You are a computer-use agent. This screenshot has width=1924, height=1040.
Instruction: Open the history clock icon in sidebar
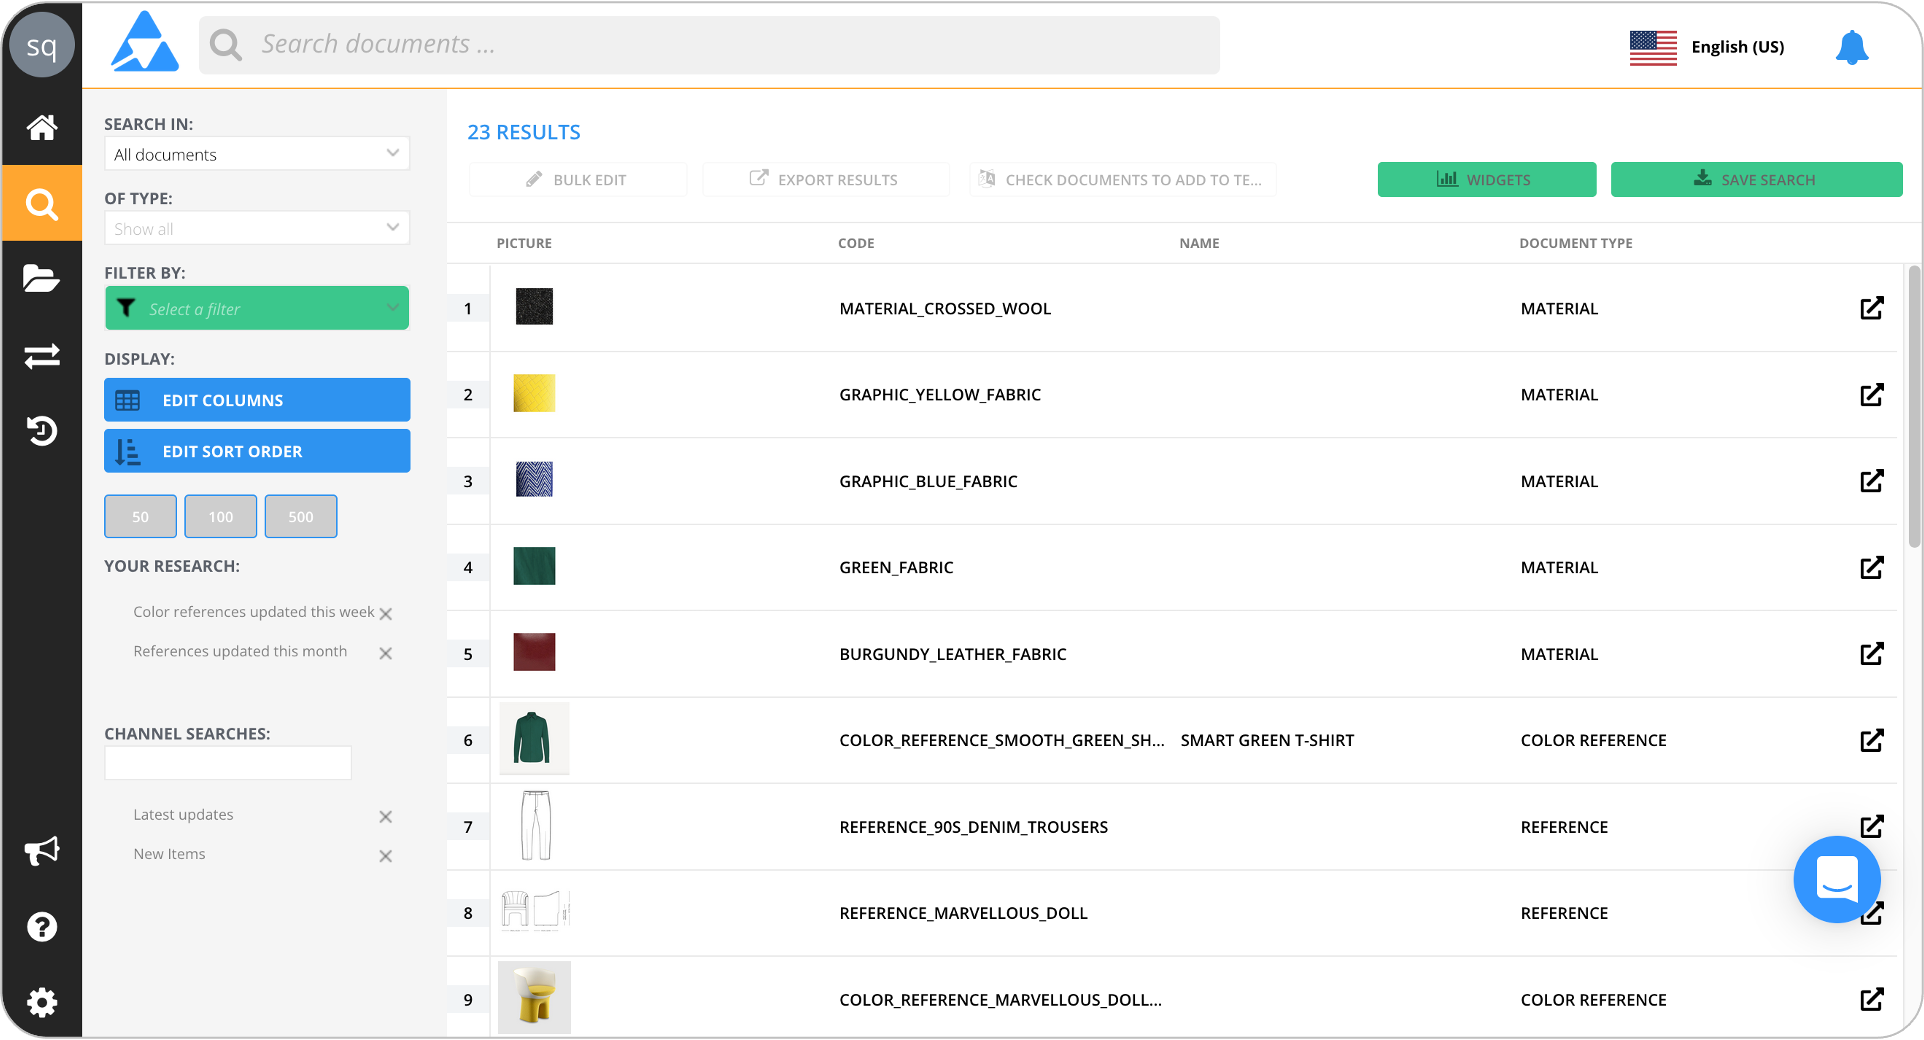pyautogui.click(x=41, y=431)
